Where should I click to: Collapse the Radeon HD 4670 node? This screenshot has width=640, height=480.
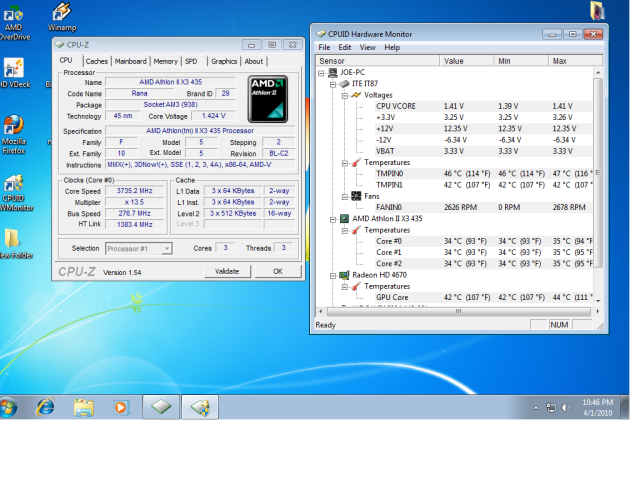coord(331,274)
